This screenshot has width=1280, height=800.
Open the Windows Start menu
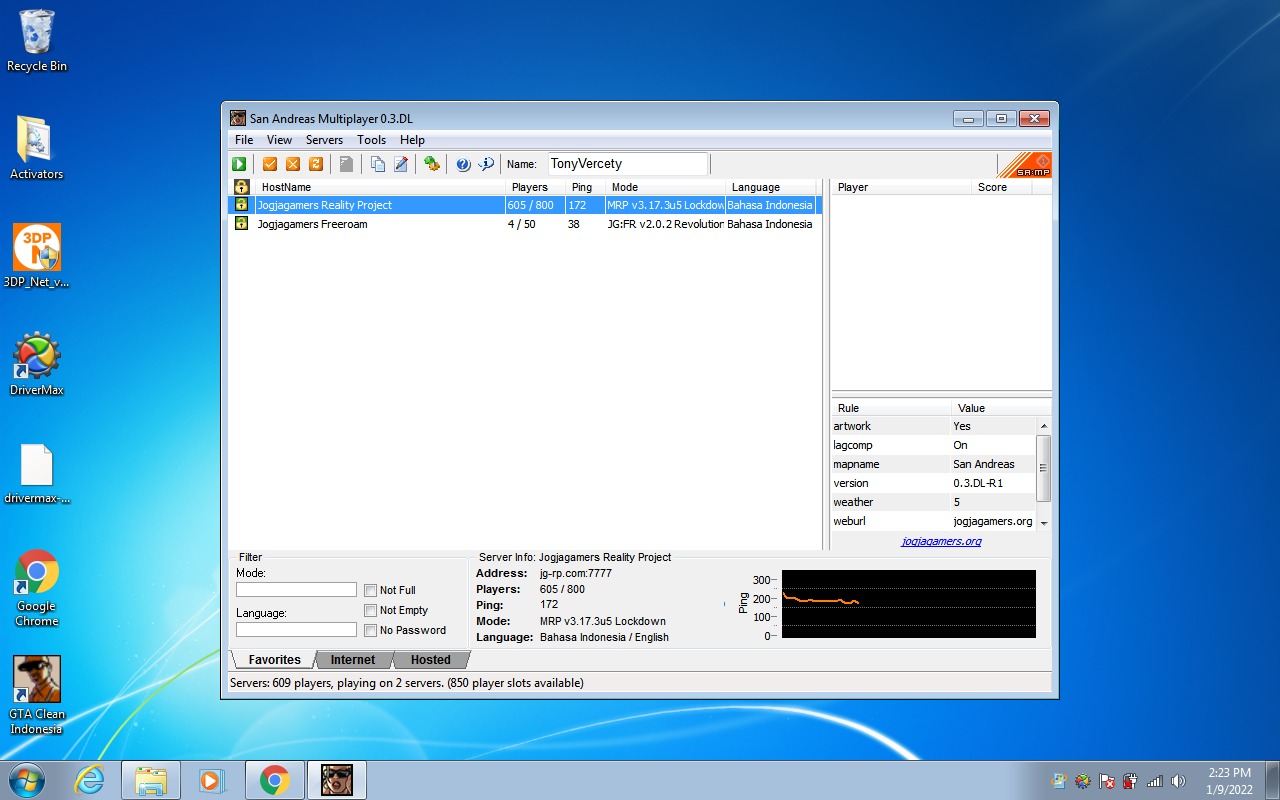click(27, 780)
